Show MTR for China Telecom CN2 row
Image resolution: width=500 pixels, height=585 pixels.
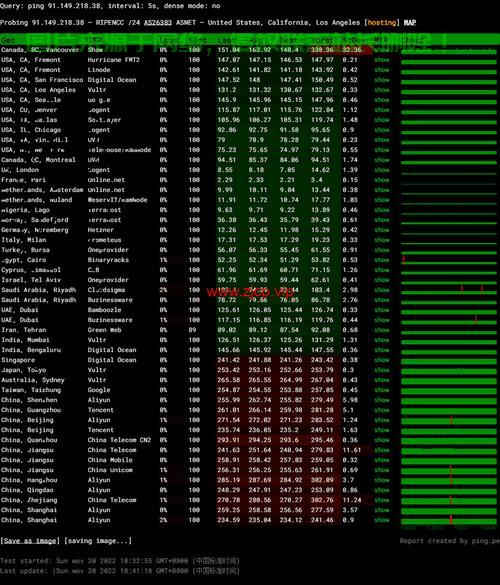click(x=382, y=440)
